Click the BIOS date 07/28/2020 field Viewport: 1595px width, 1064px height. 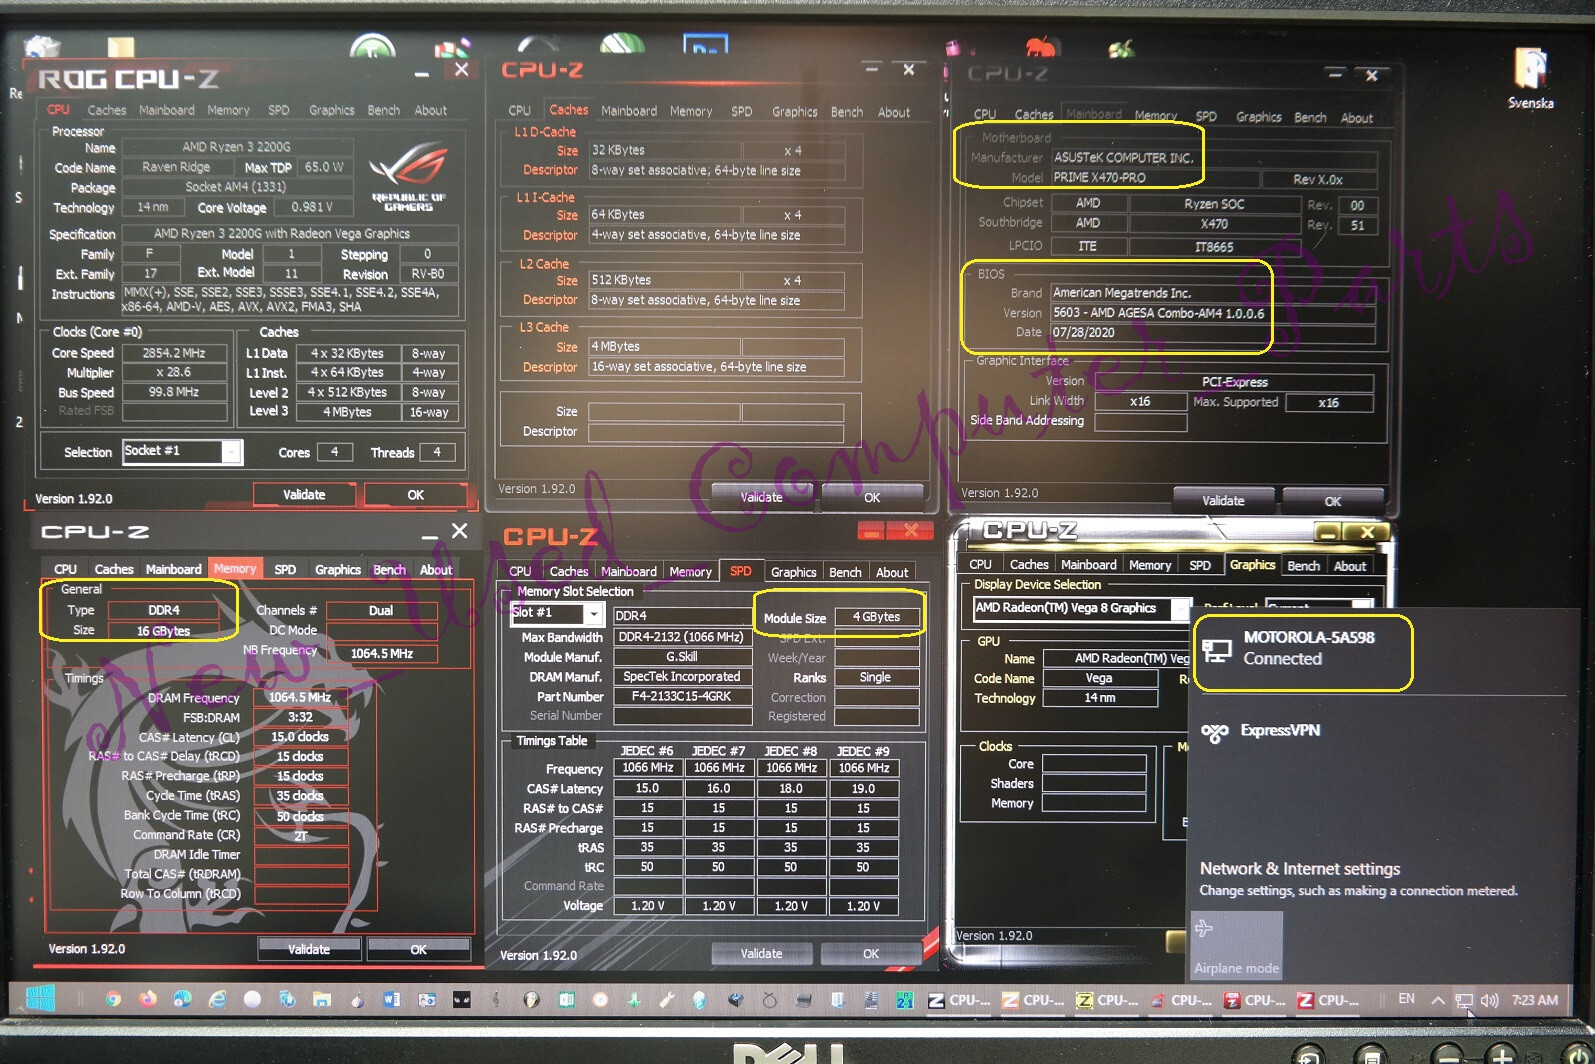click(x=1212, y=333)
